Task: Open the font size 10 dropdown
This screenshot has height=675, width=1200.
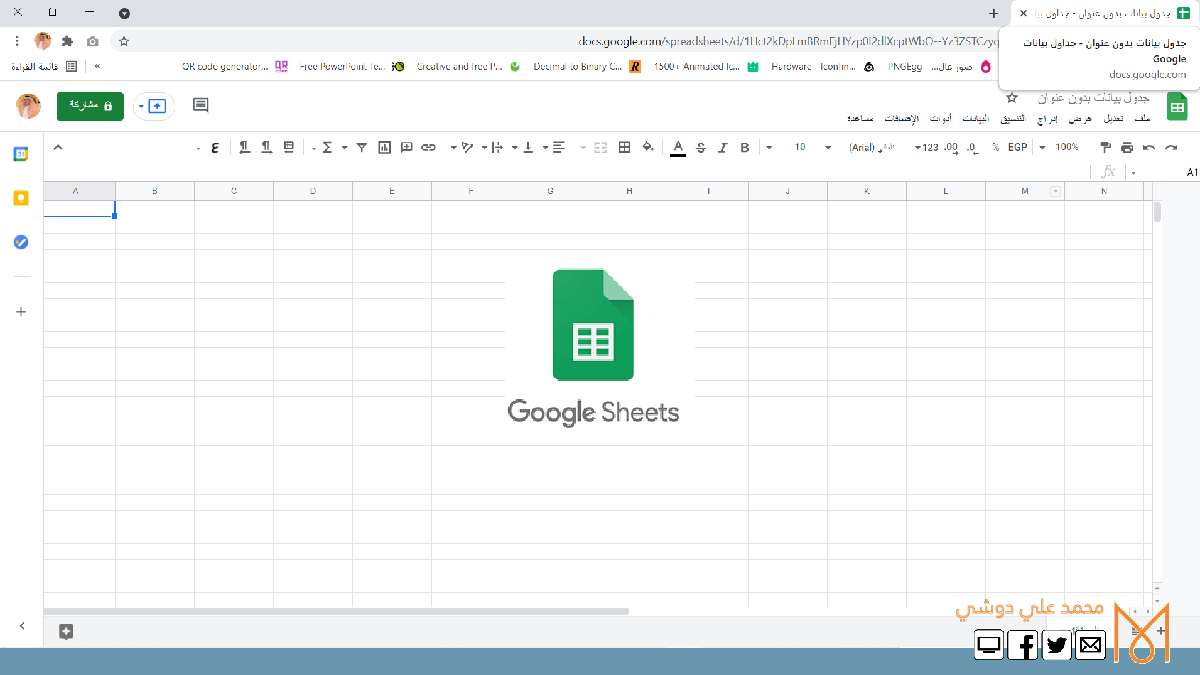Action: [x=812, y=148]
